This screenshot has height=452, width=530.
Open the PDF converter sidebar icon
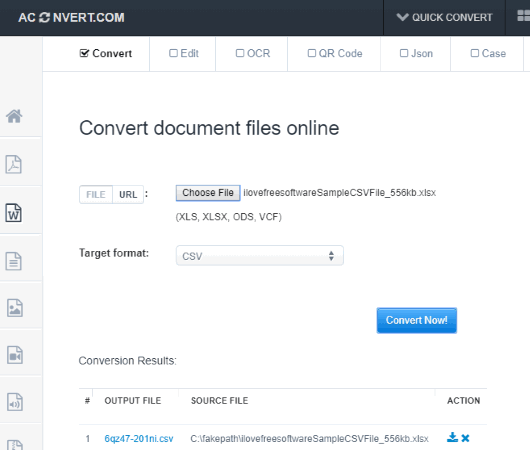coord(14,165)
